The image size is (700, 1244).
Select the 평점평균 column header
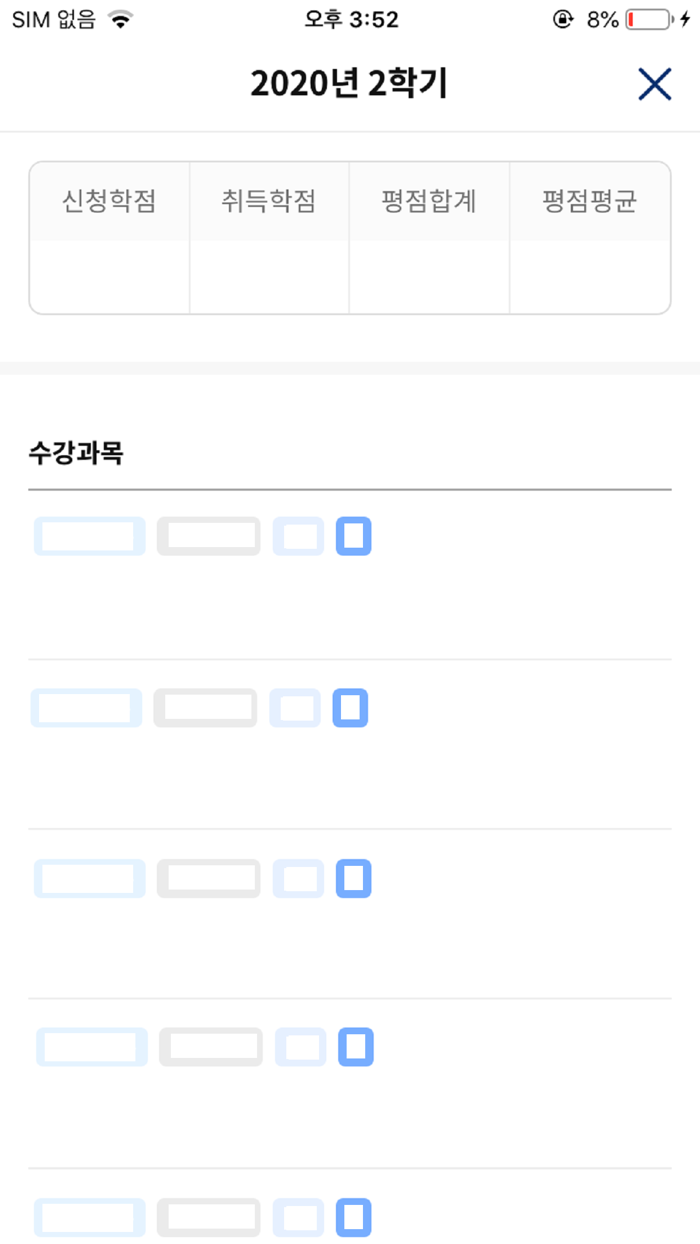[x=589, y=201]
